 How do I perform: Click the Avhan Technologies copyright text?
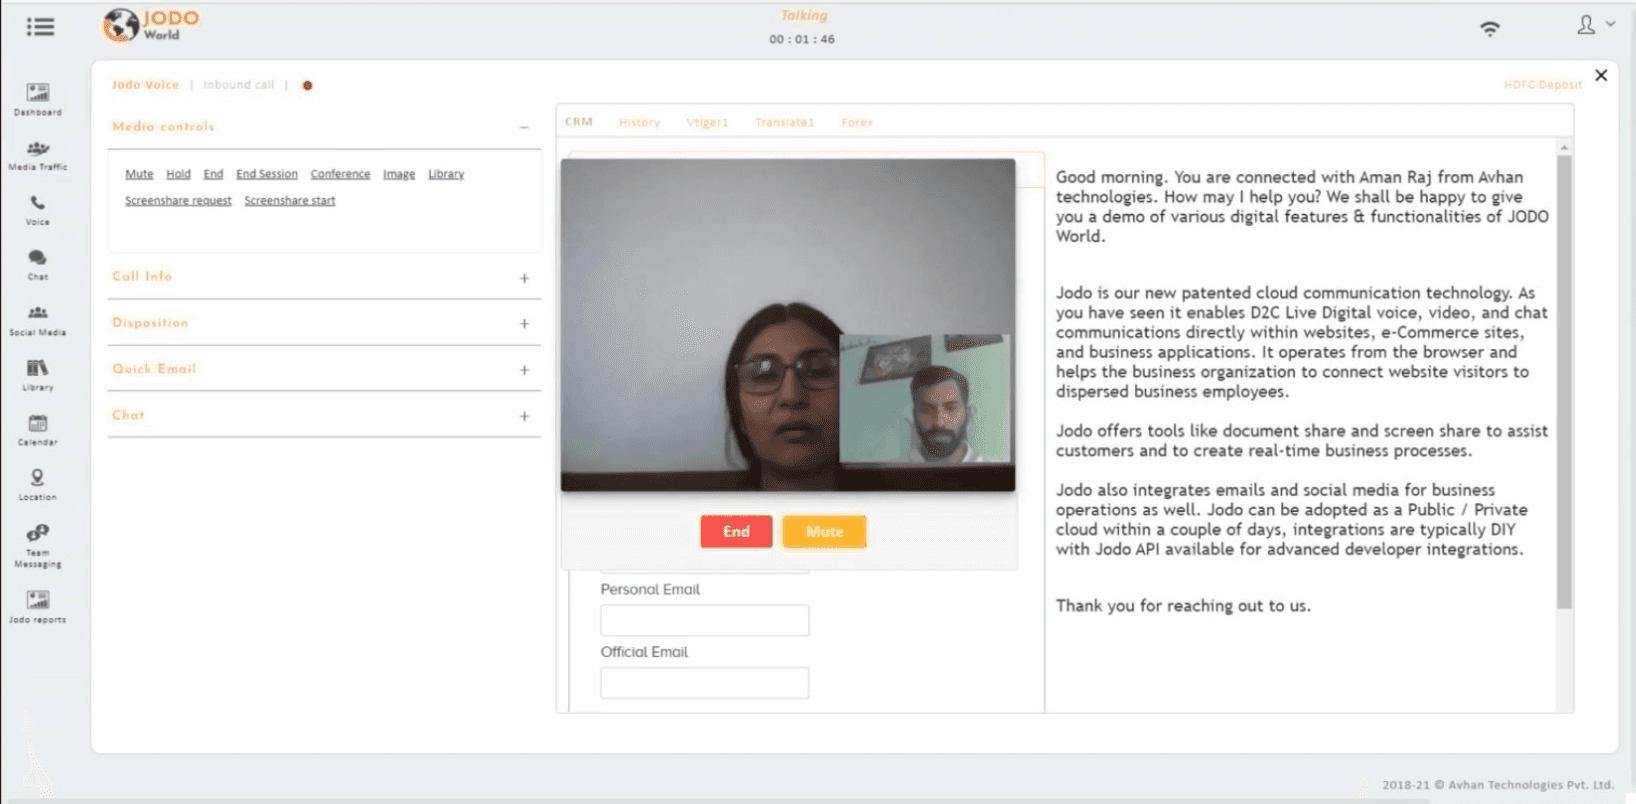click(1498, 785)
